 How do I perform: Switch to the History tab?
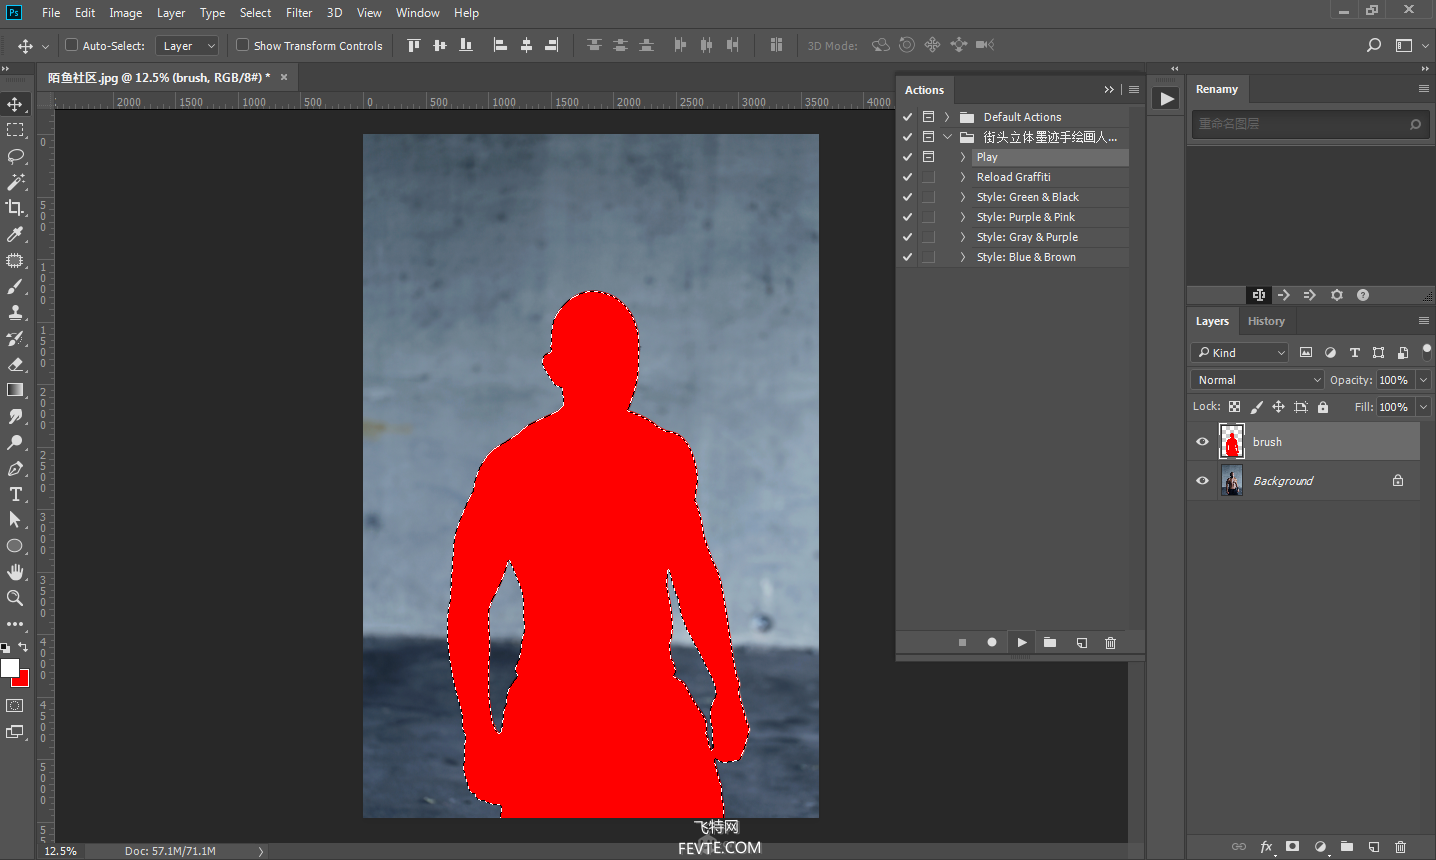1266,321
